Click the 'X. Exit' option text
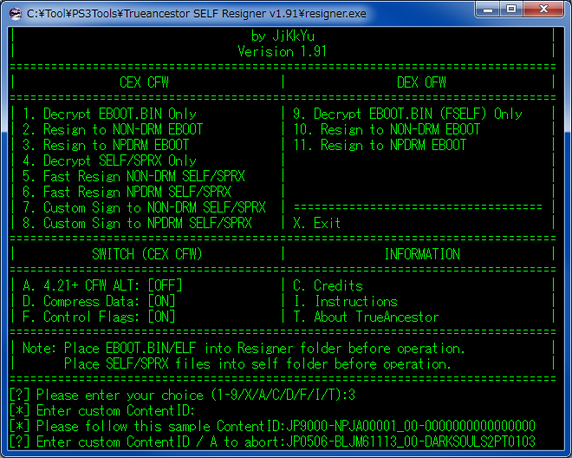 point(317,223)
